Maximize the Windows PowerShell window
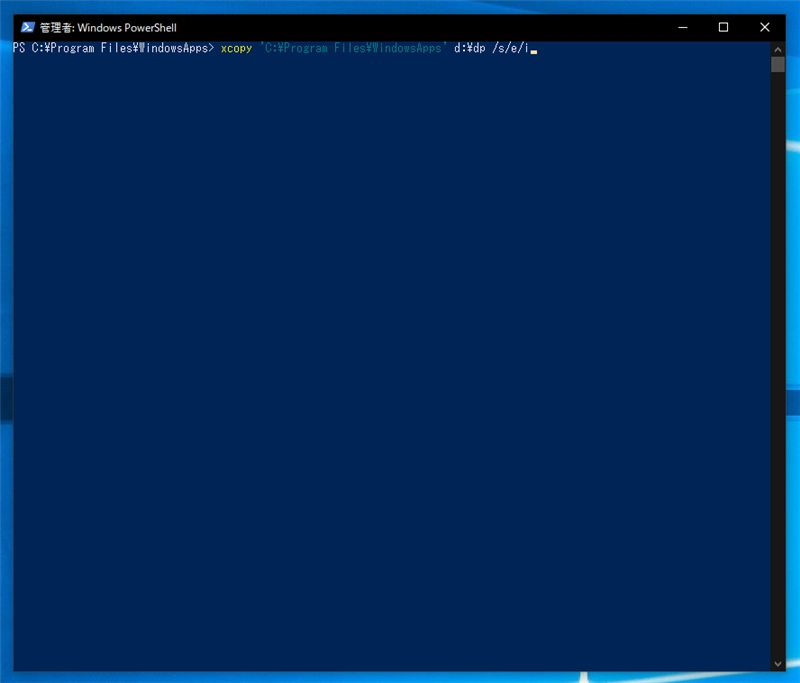This screenshot has height=683, width=800. [723, 28]
